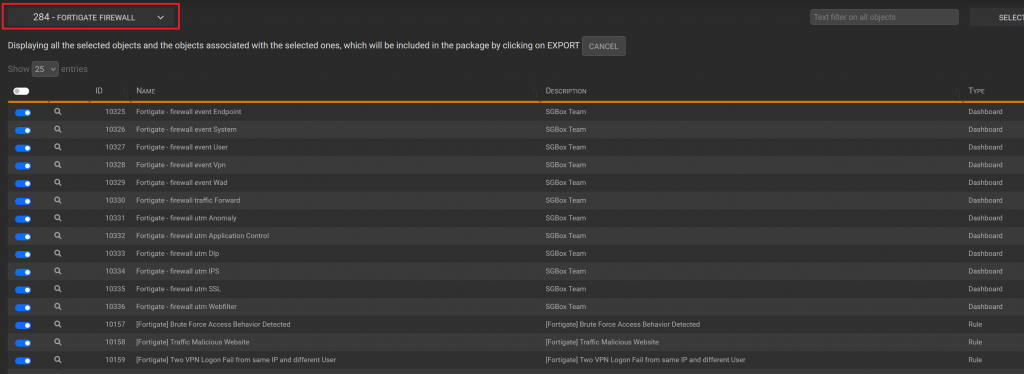The width and height of the screenshot is (1024, 374).
Task: Open magnifier for Traffic Malicious Website rule
Action: tap(57, 342)
